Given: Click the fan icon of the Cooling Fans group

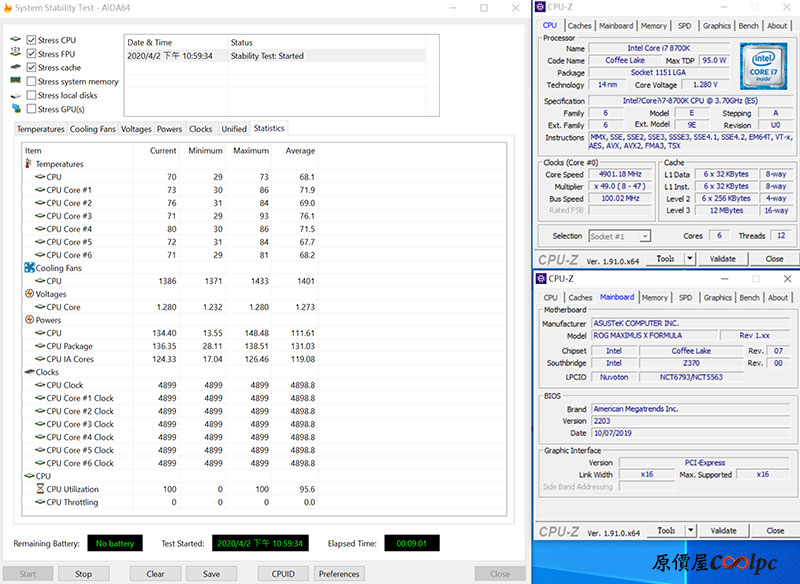Looking at the screenshot, I should coord(30,268).
